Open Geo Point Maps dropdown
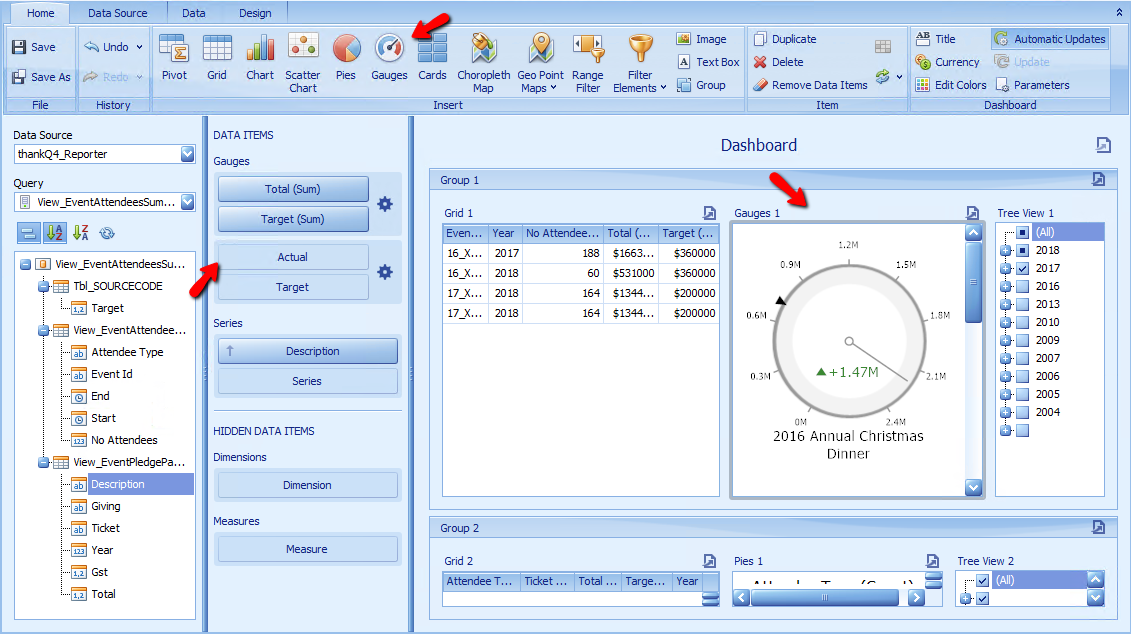Image resolution: width=1131 pixels, height=634 pixels. [553, 88]
